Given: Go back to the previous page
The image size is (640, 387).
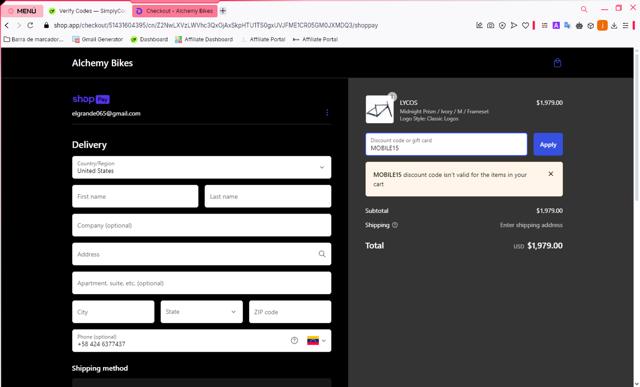Looking at the screenshot, I should (7, 25).
